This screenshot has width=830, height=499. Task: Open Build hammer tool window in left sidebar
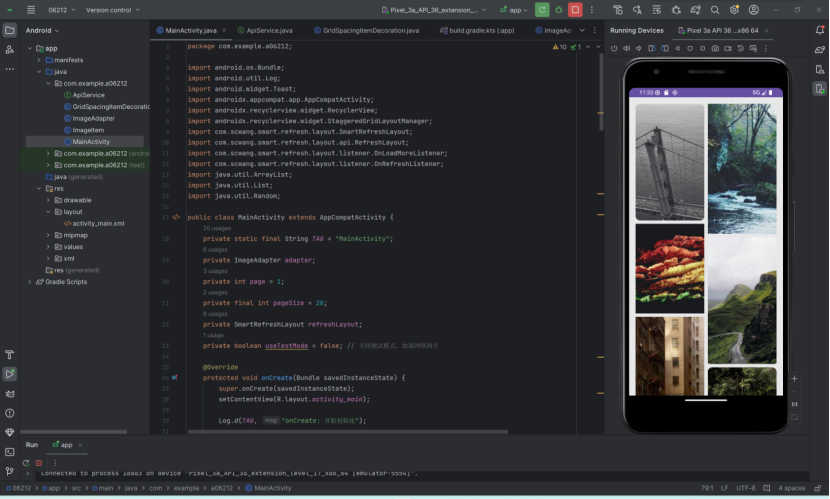tap(10, 355)
